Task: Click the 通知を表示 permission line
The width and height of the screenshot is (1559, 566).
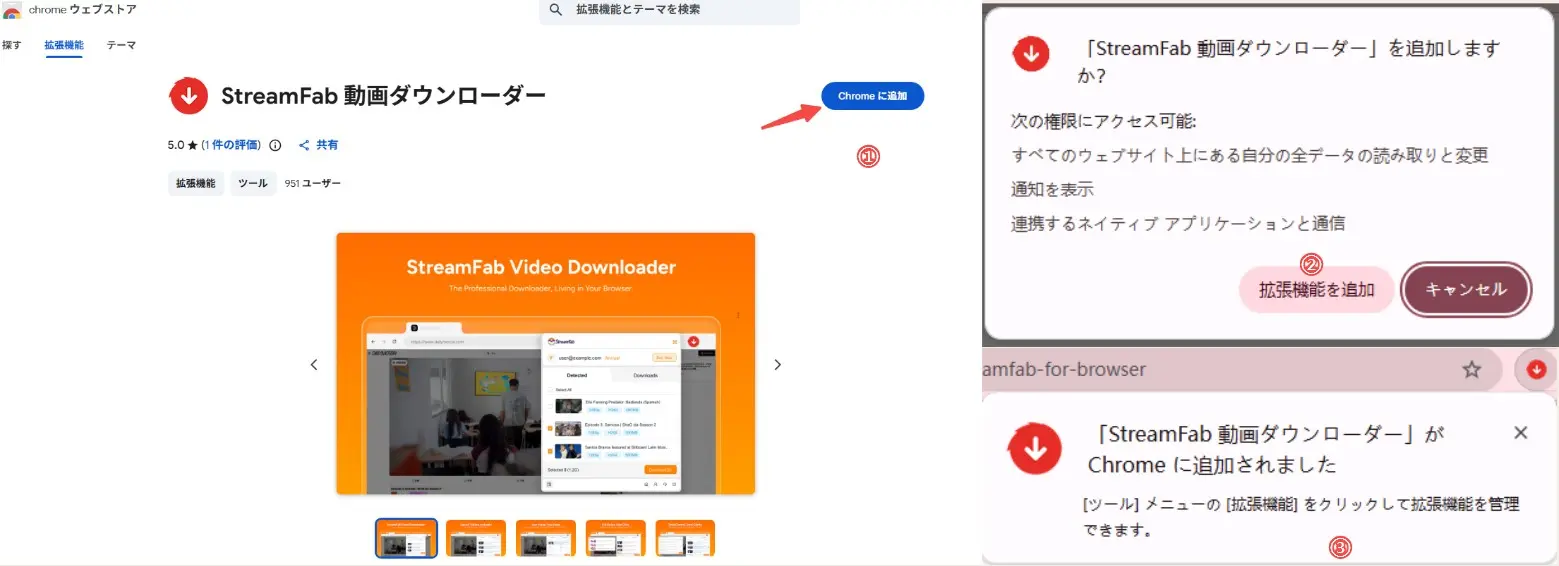Action: pos(1053,189)
